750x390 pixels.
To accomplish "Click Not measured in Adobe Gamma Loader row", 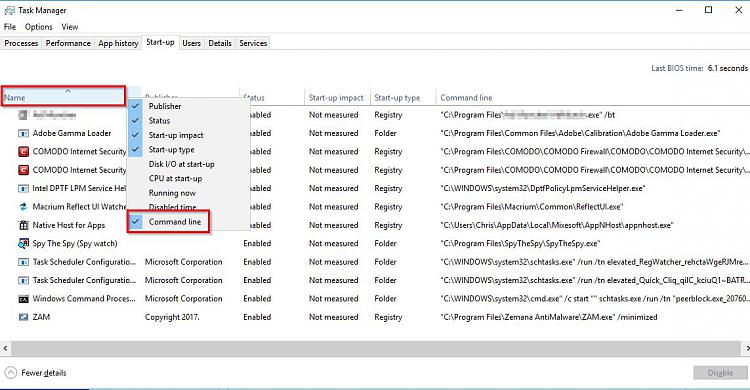I will [x=333, y=134].
